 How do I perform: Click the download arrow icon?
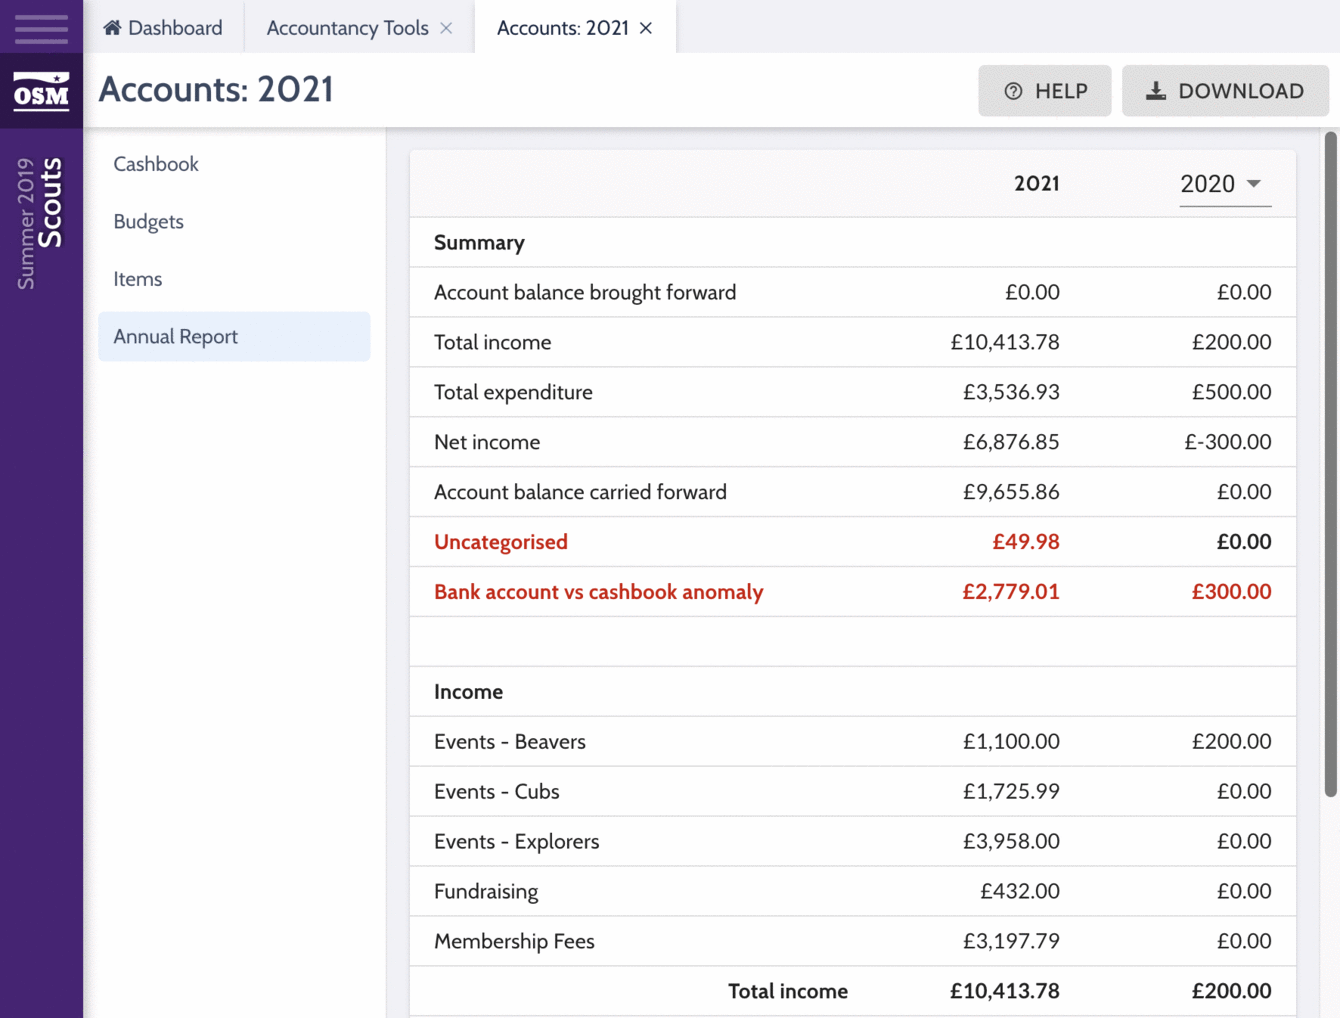[1155, 91]
